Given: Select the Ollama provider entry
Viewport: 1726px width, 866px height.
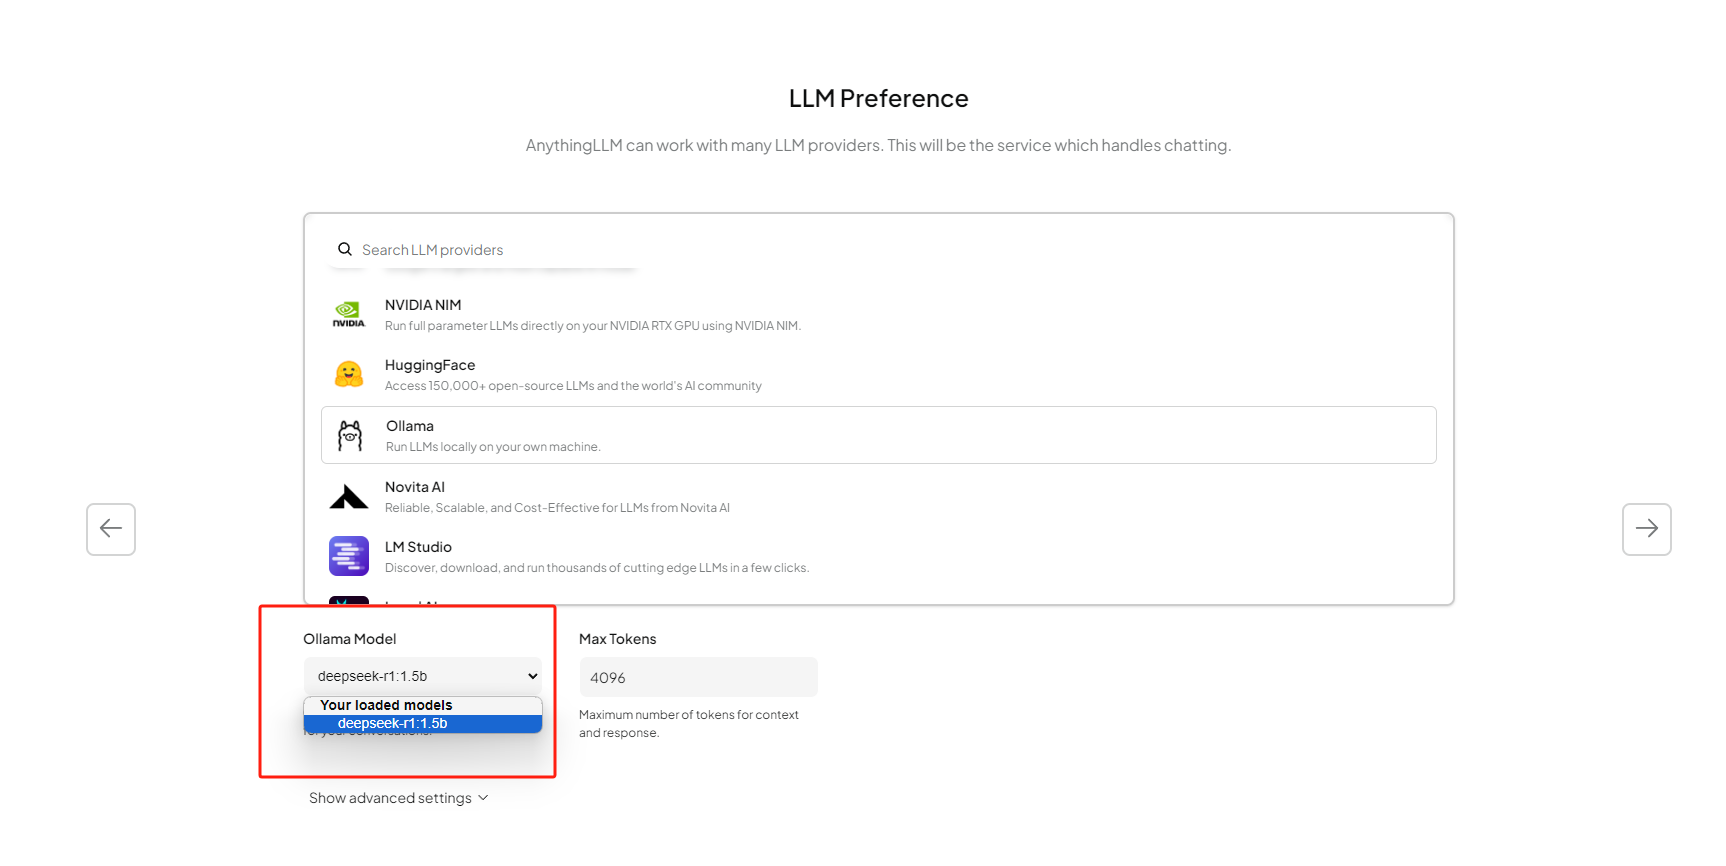Looking at the screenshot, I should tap(879, 435).
